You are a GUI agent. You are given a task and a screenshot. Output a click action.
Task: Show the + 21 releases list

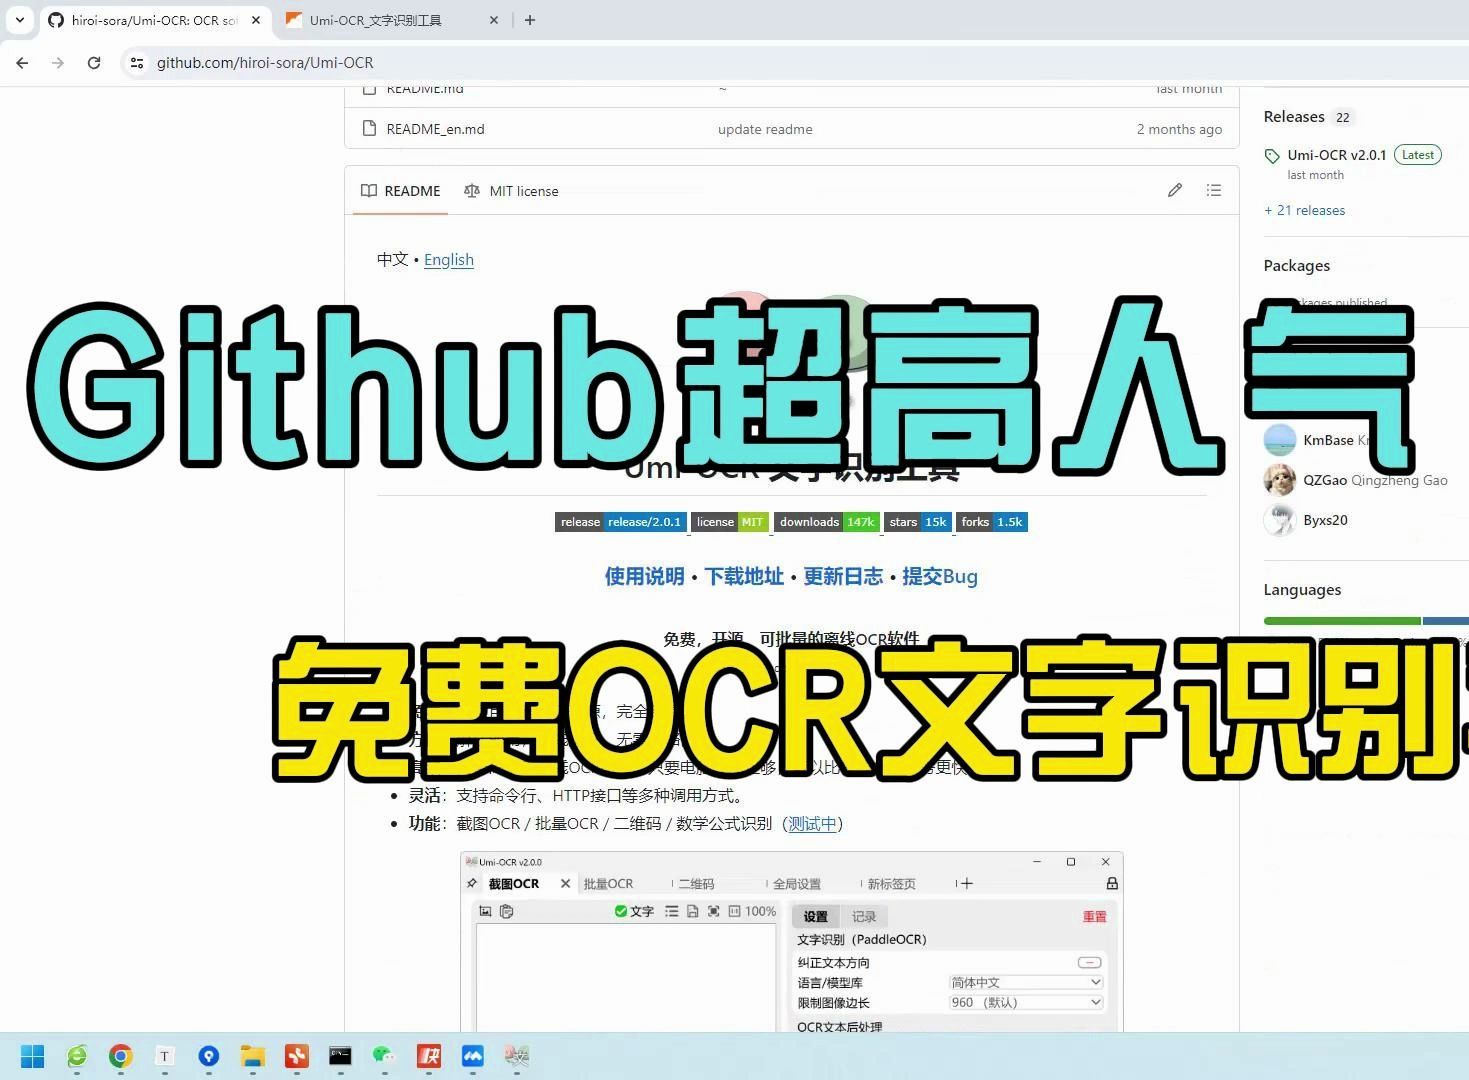[x=1305, y=210]
